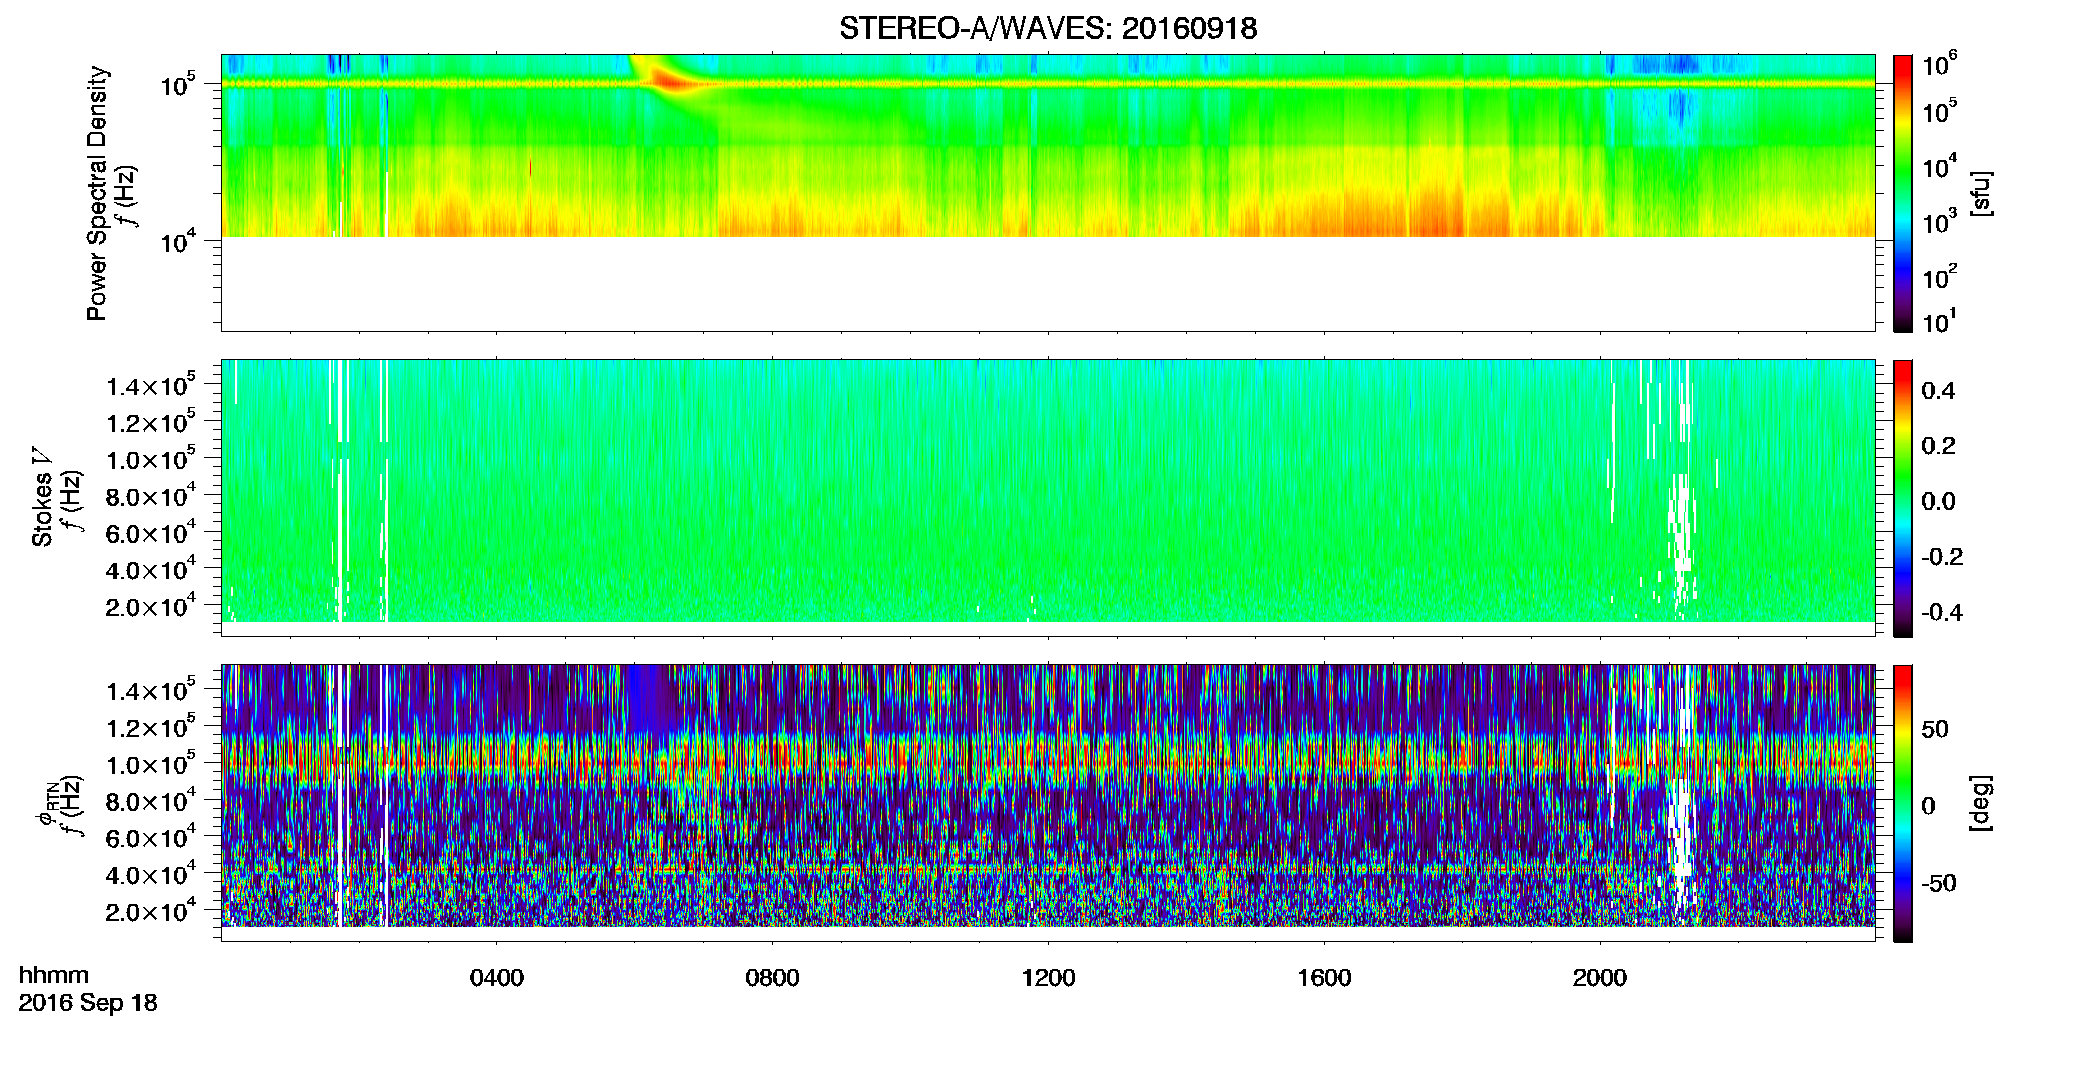Screen dimensions: 2096x1080
Task: Select the 0400 time axis label
Action: tap(497, 978)
